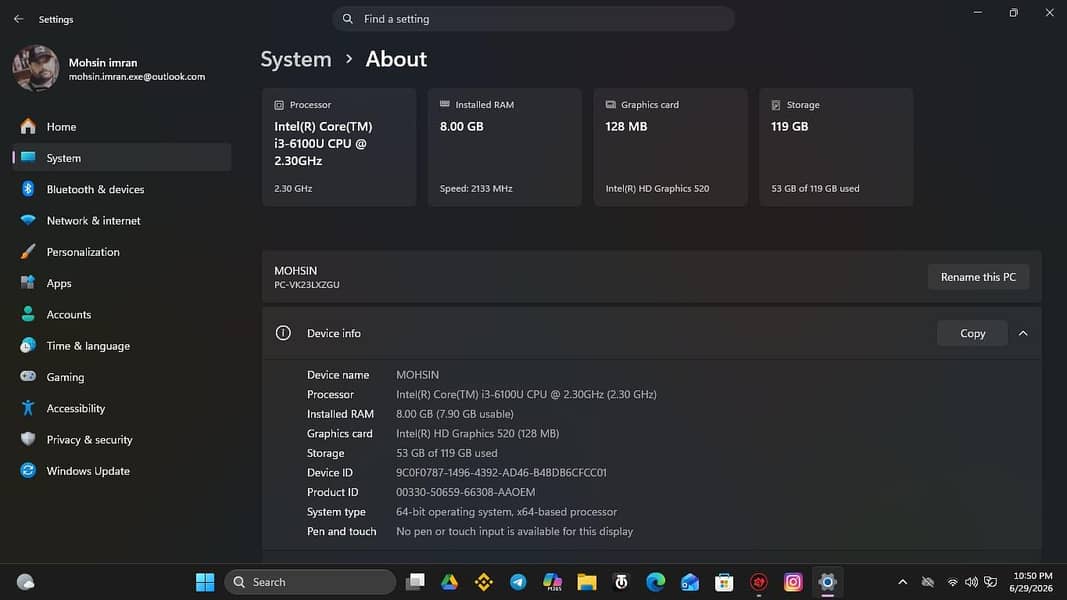Copy the device info
This screenshot has width=1067, height=600.
(972, 333)
